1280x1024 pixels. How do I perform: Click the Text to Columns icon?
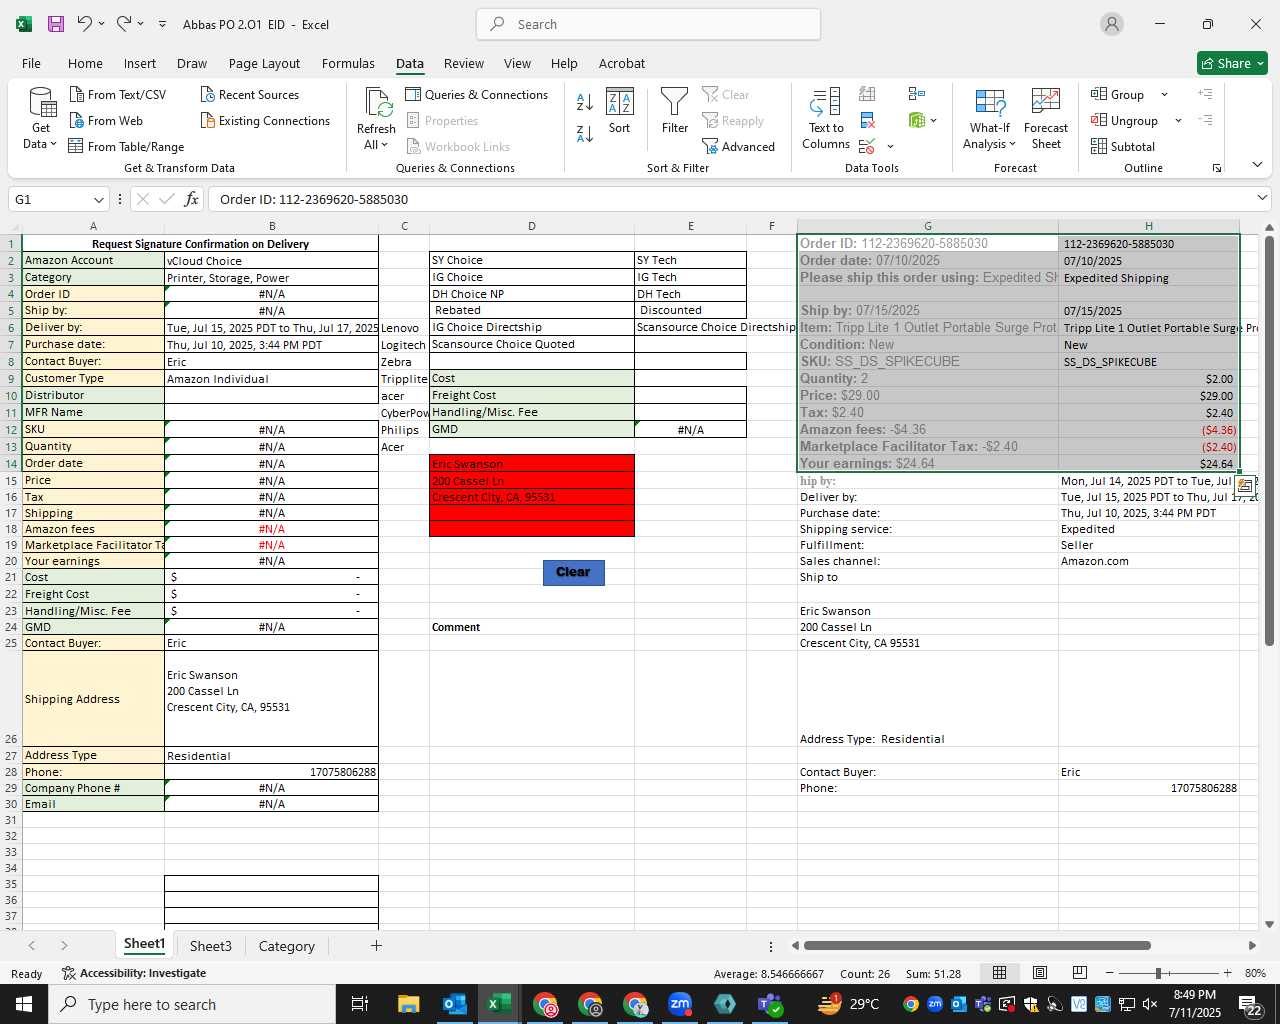pyautogui.click(x=826, y=120)
